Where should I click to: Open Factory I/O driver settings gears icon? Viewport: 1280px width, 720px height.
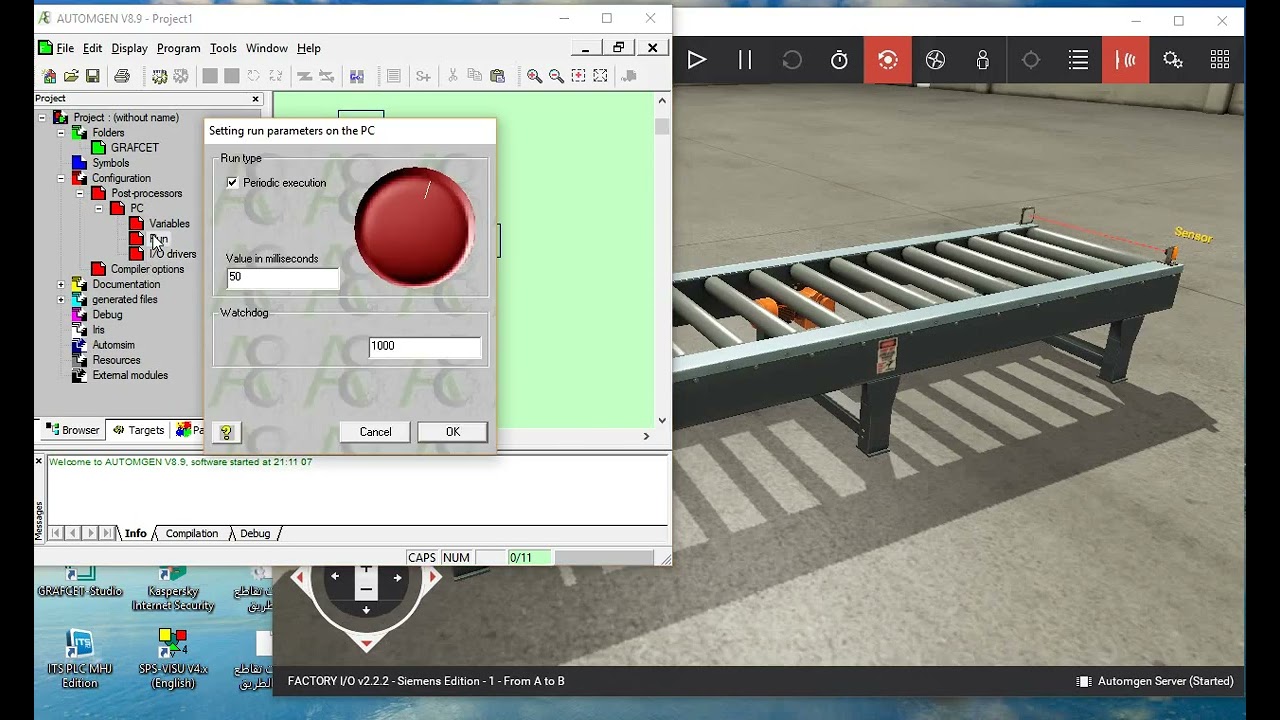(1173, 60)
